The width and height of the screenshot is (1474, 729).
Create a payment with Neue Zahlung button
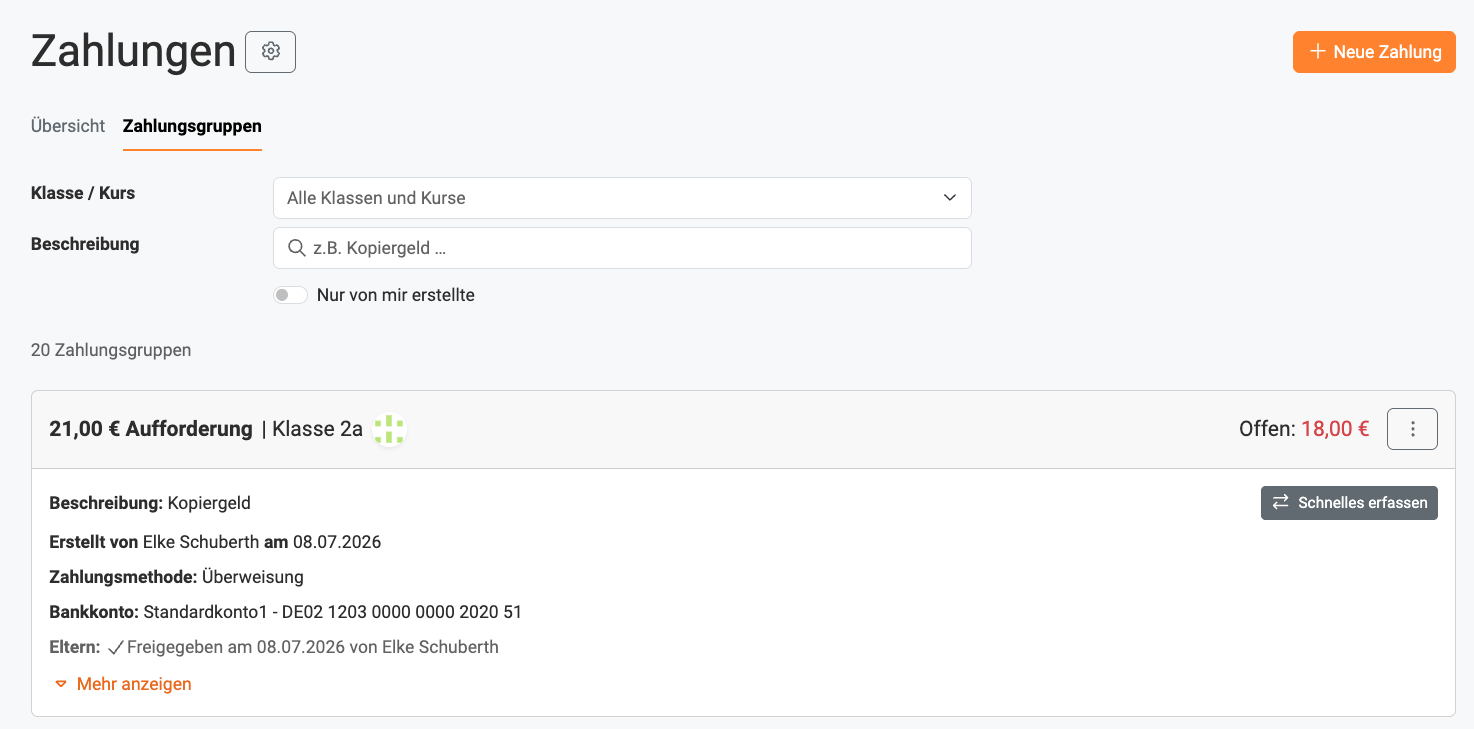[1374, 52]
